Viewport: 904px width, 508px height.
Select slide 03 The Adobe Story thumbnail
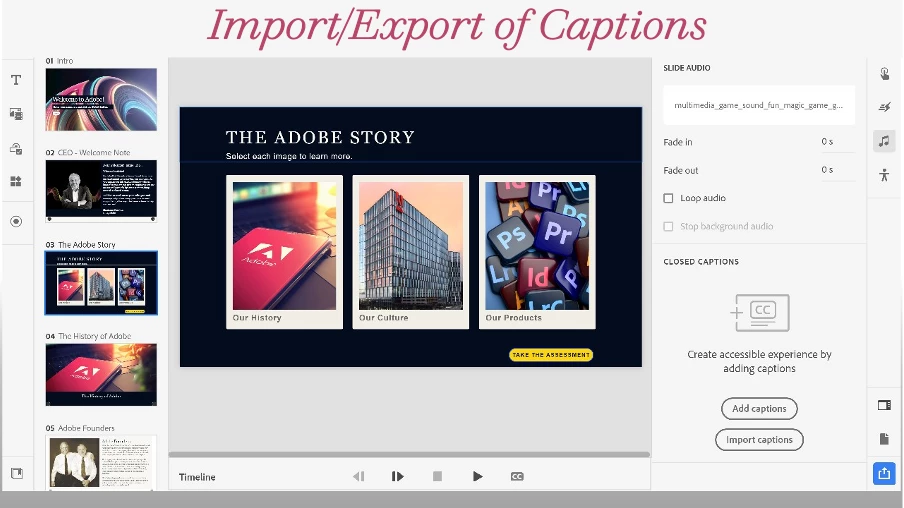click(x=101, y=283)
